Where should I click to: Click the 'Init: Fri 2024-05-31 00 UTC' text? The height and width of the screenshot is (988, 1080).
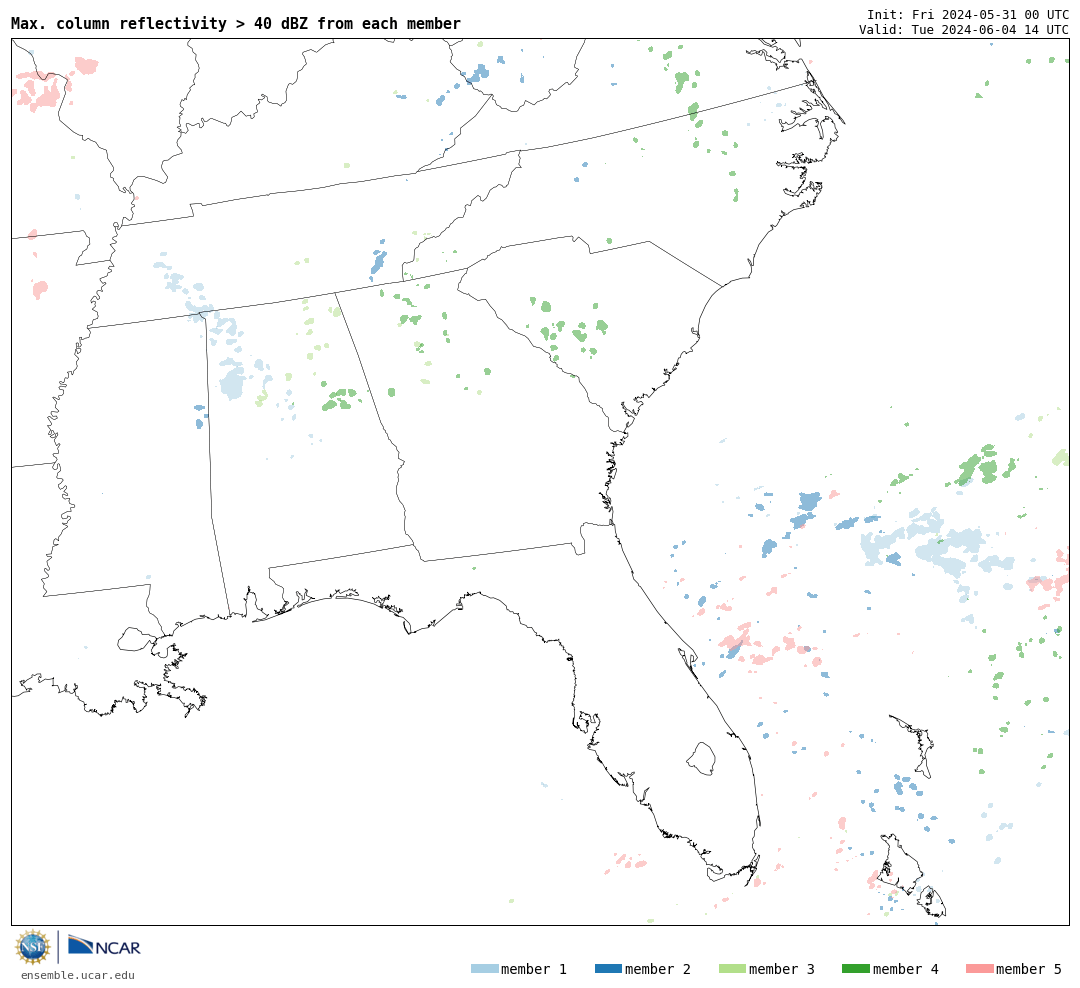[968, 14]
